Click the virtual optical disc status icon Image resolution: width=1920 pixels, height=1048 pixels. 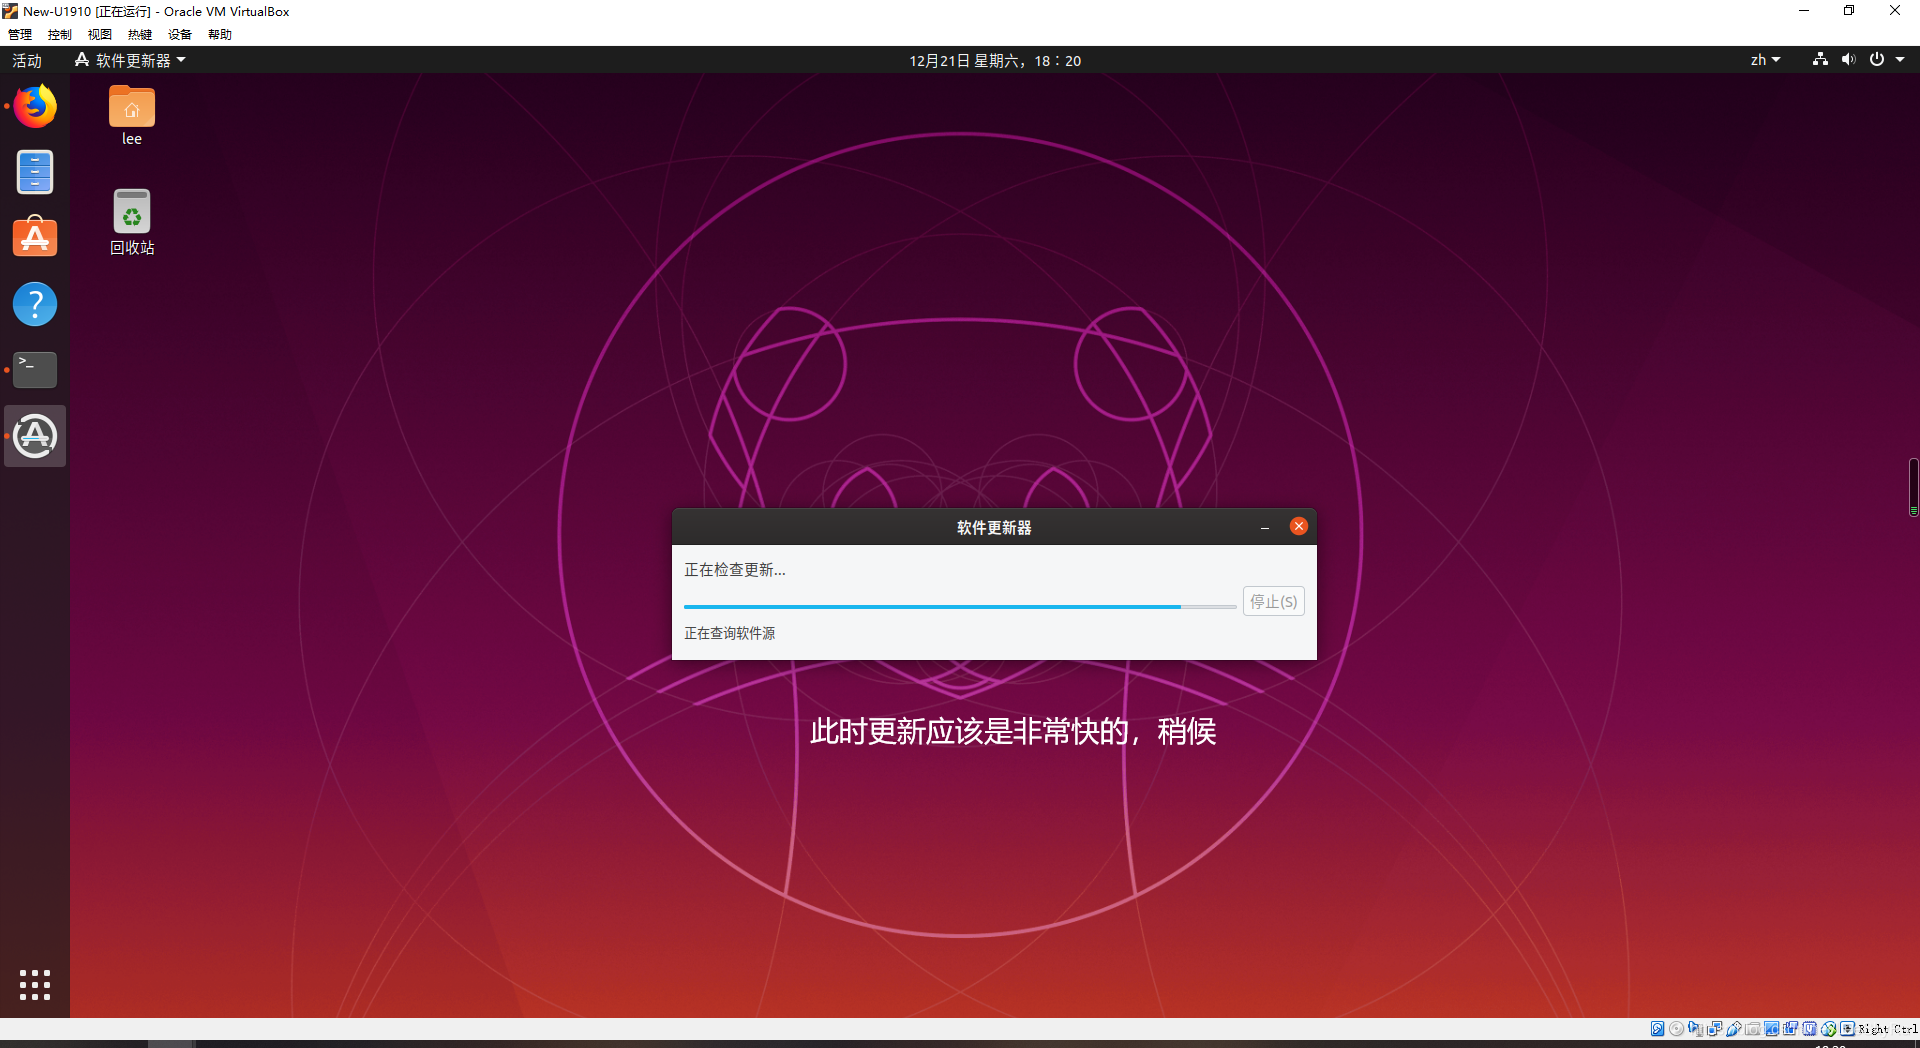pos(1677,1028)
